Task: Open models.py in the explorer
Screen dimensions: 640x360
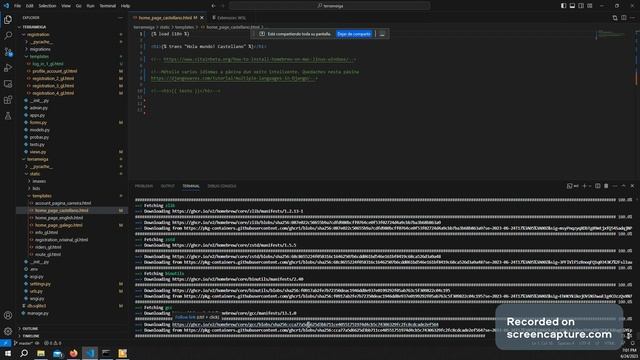Action: coord(40,130)
